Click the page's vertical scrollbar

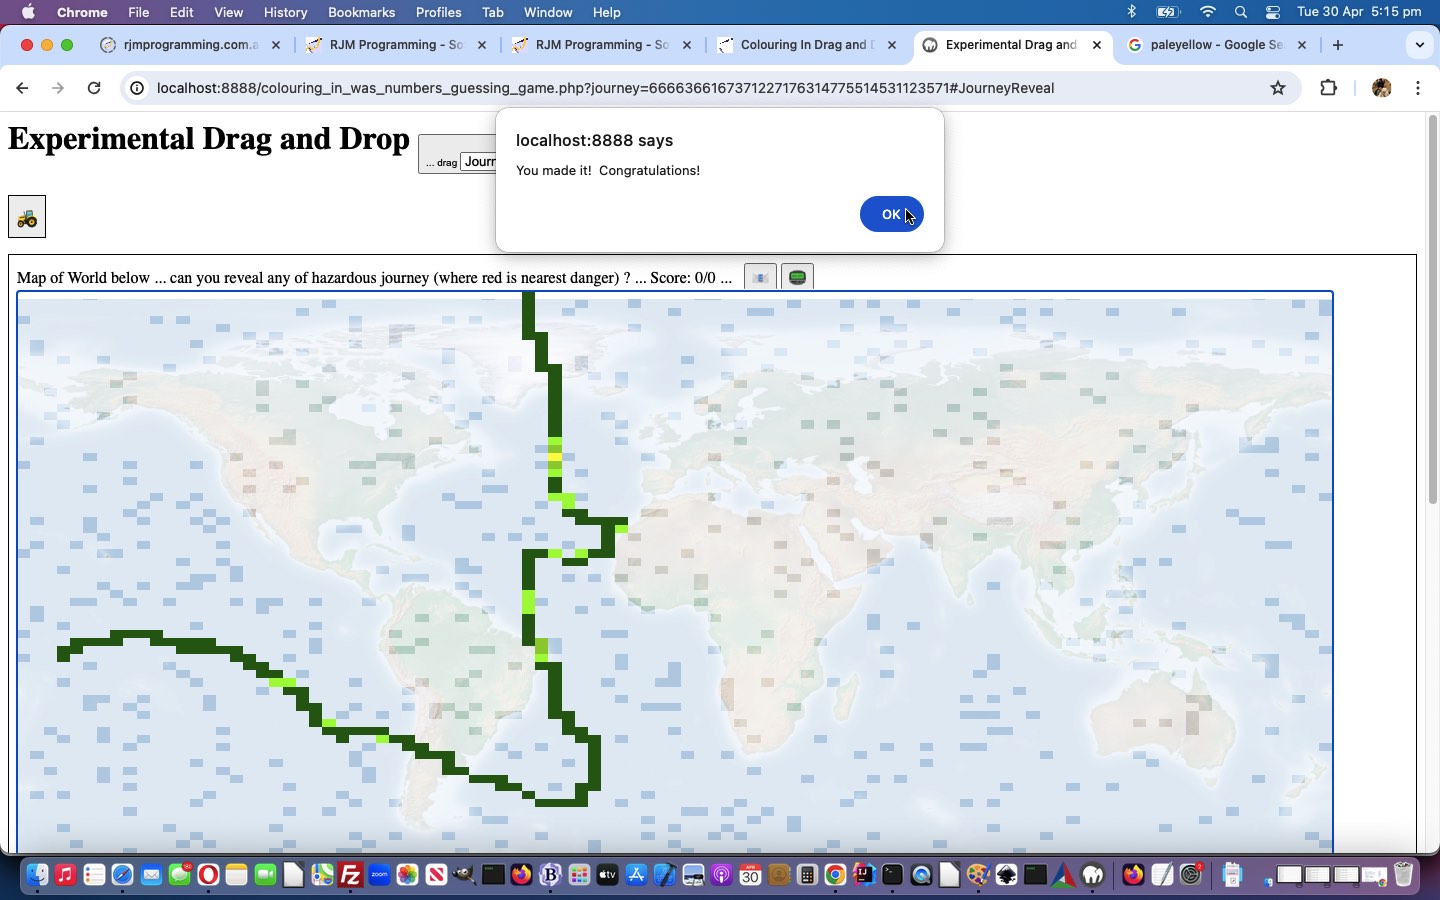point(1431,300)
